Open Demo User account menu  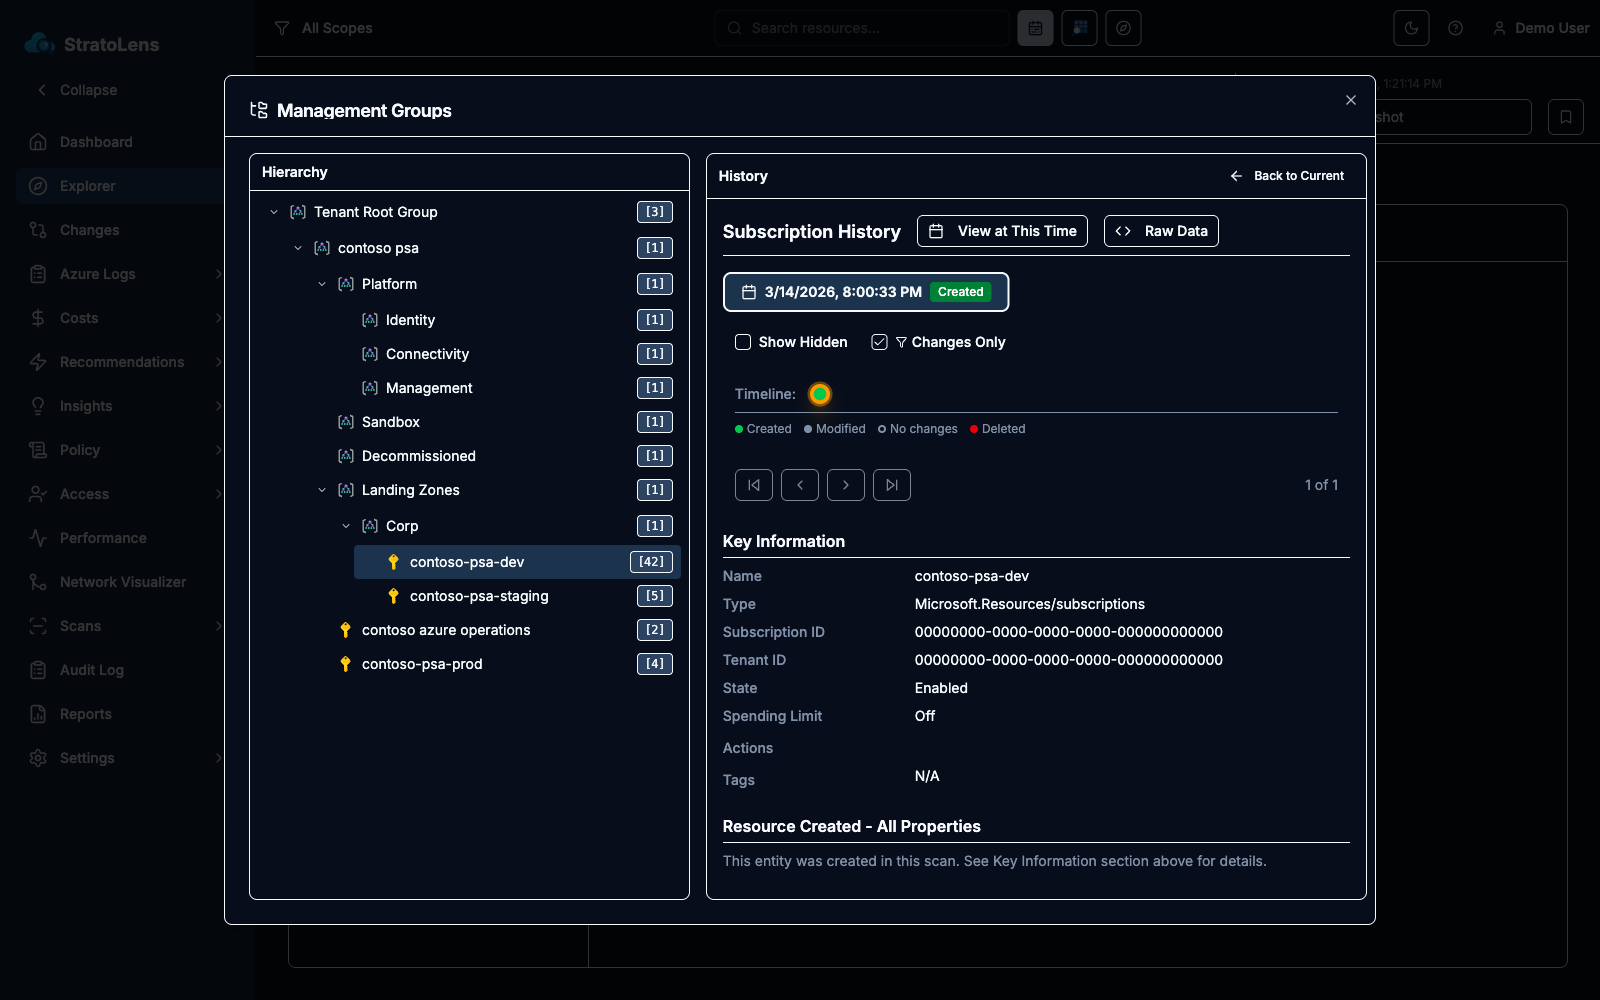point(1540,28)
